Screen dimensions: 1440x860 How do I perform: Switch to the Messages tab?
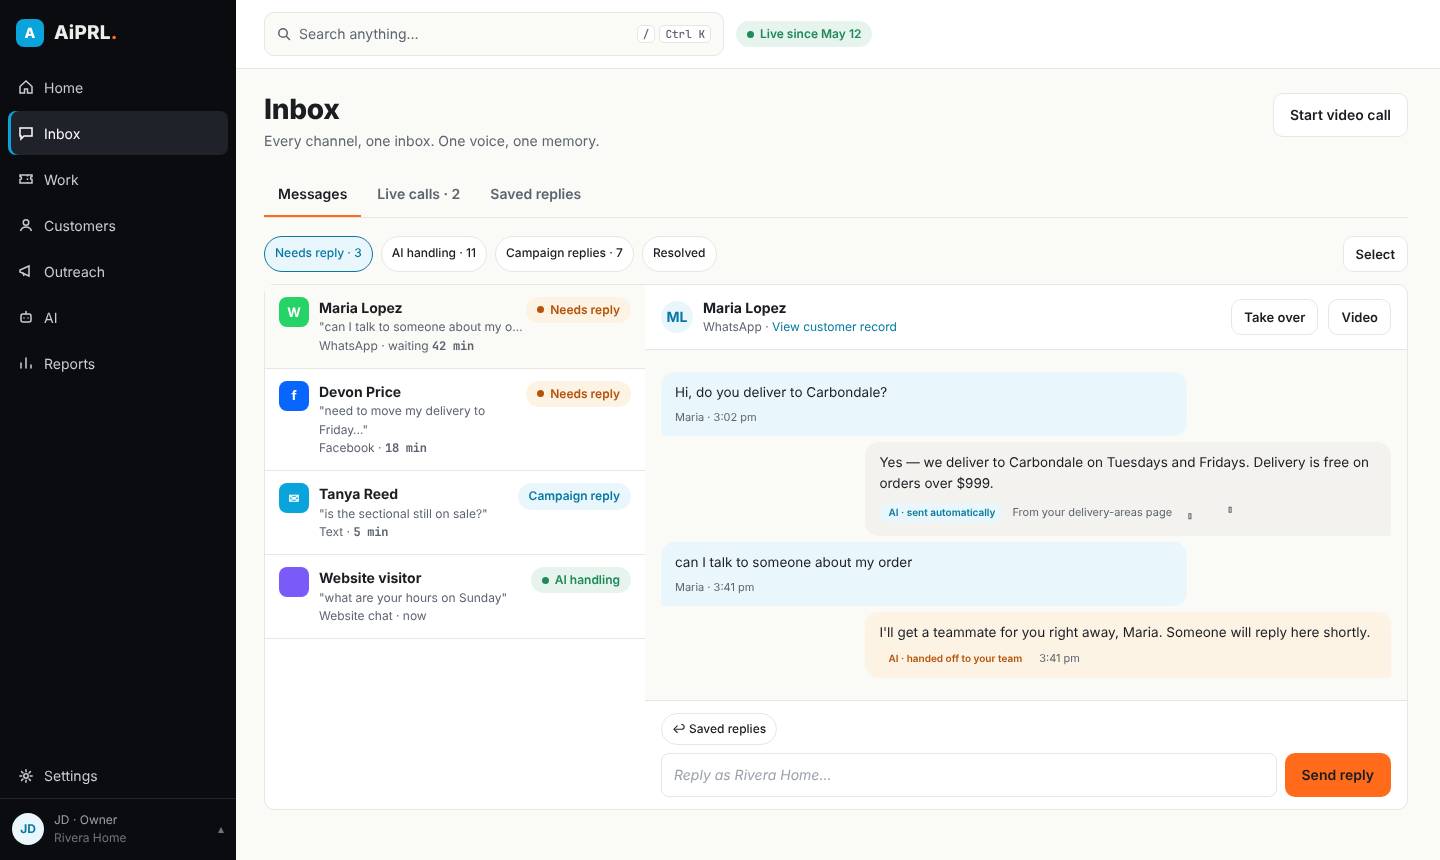(x=312, y=195)
